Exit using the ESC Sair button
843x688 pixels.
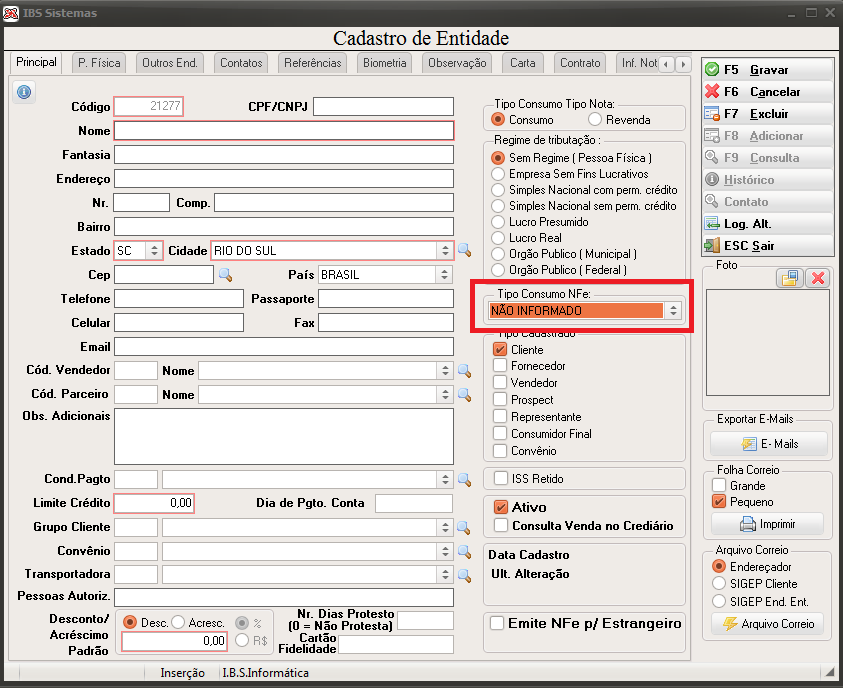[x=768, y=246]
